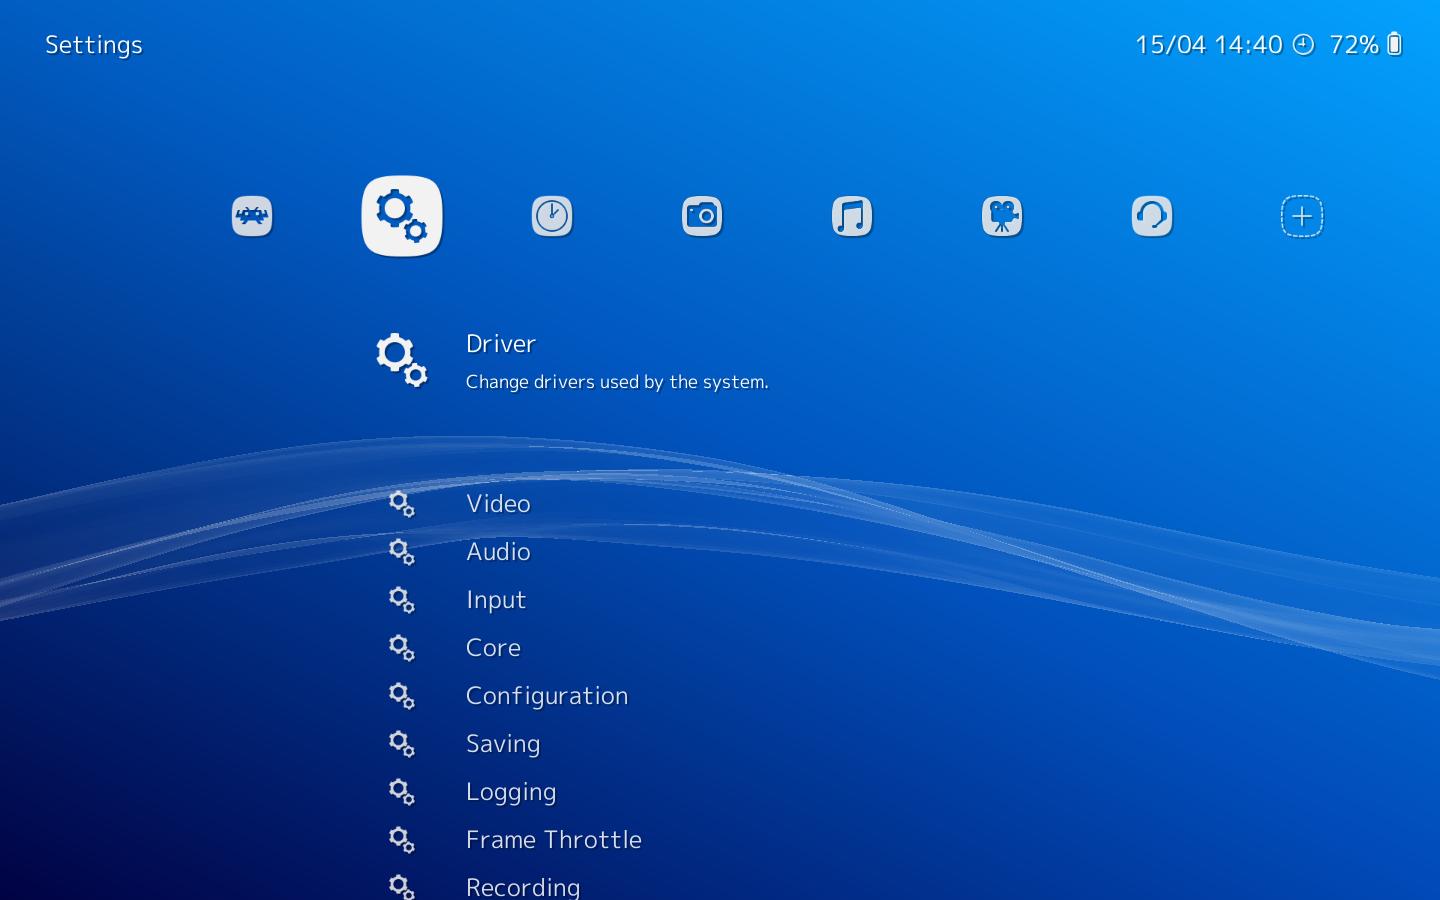Open the Music note icon
The width and height of the screenshot is (1440, 900).
[851, 216]
